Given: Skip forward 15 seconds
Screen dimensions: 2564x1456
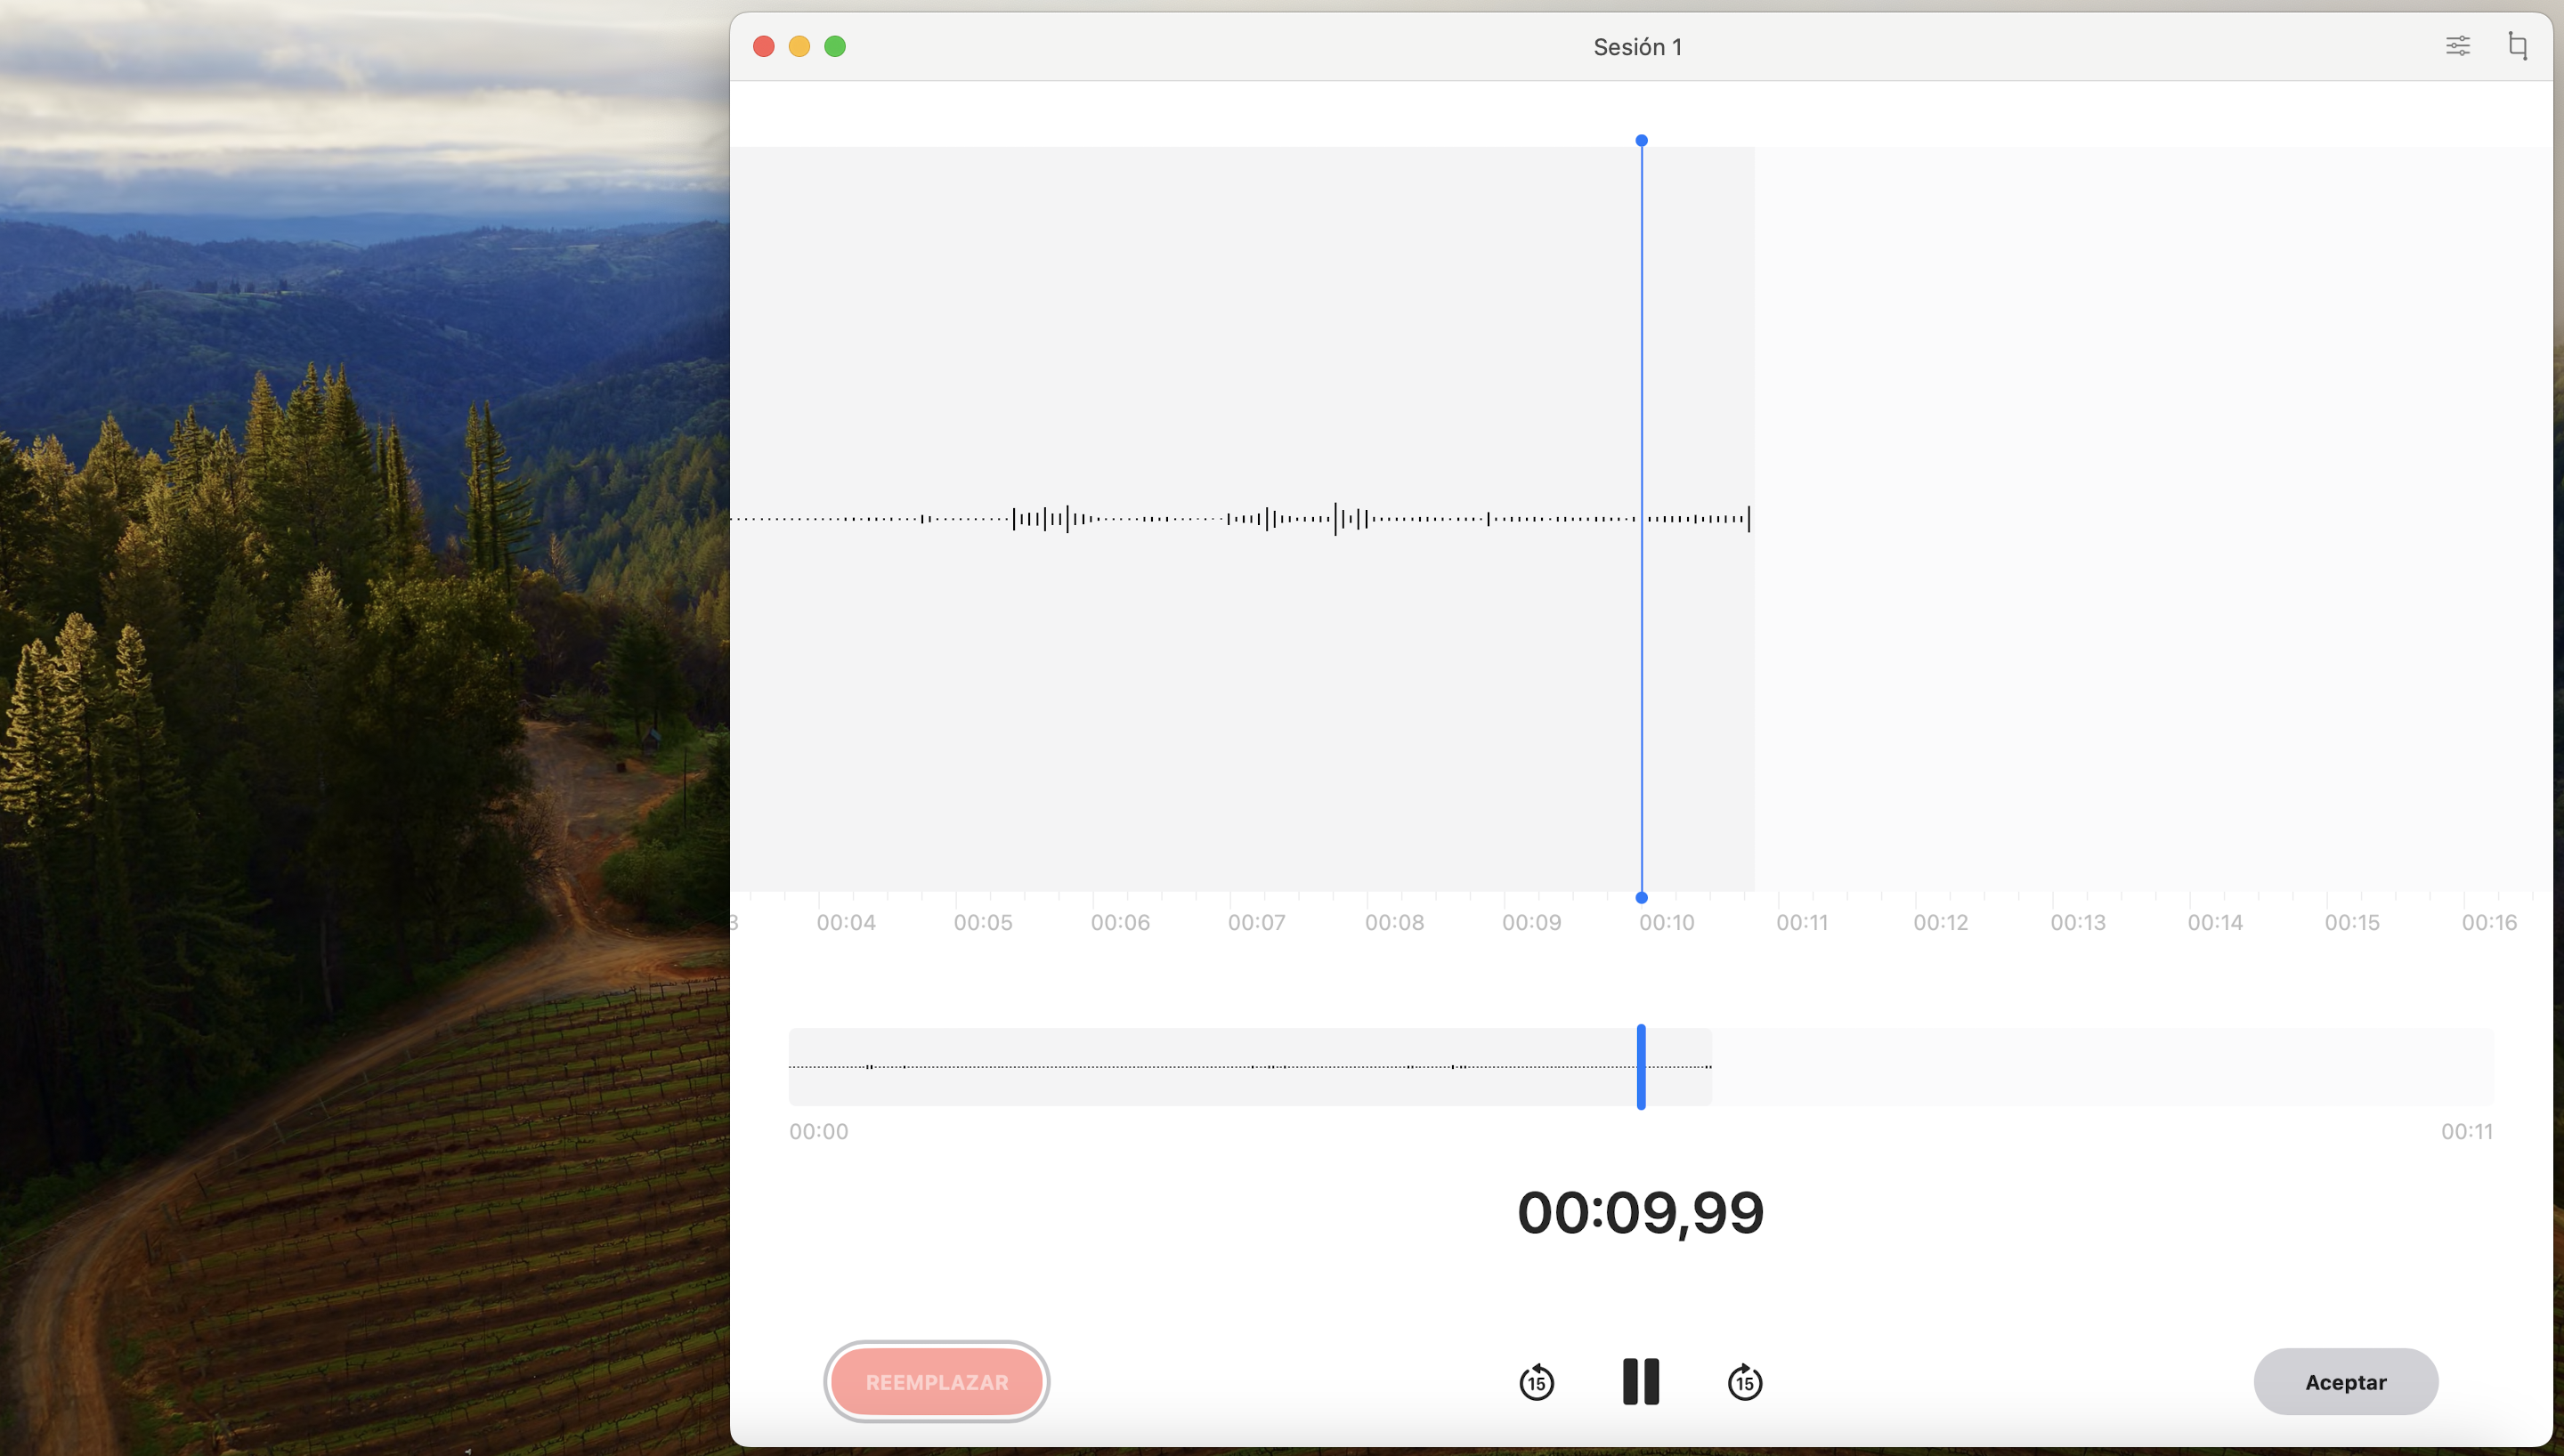Looking at the screenshot, I should click(x=1744, y=1381).
